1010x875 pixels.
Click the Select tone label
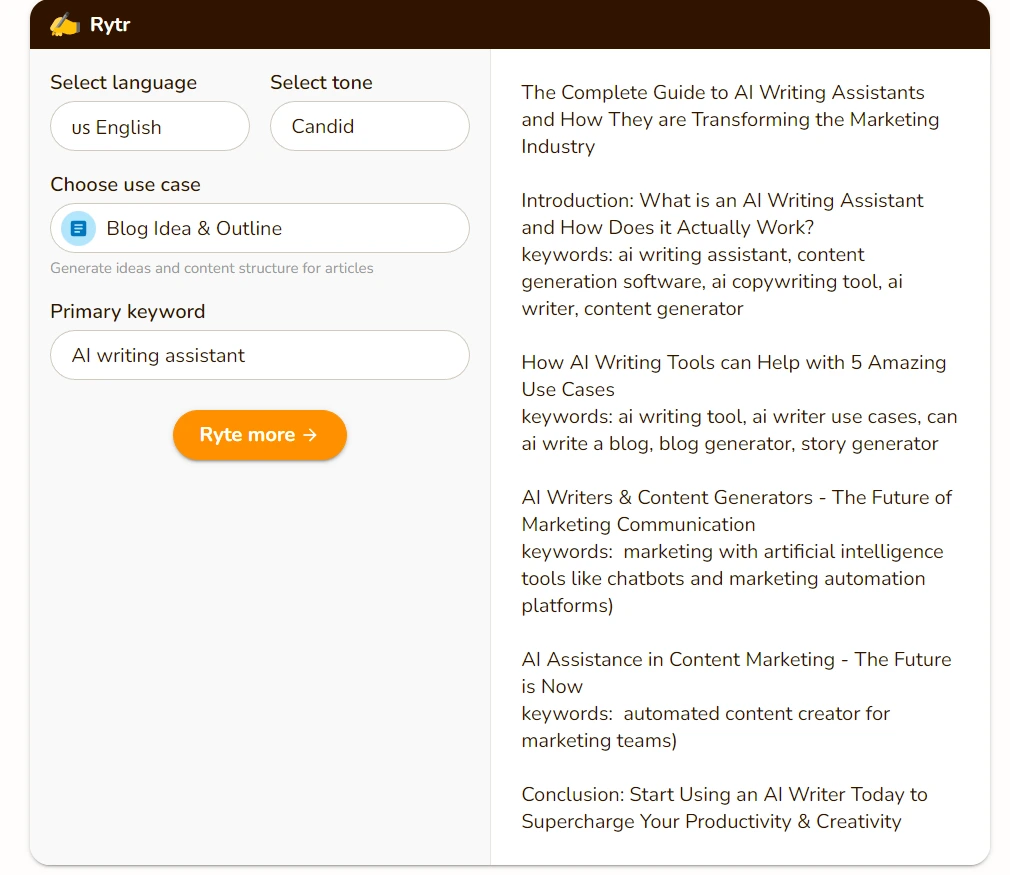point(321,83)
